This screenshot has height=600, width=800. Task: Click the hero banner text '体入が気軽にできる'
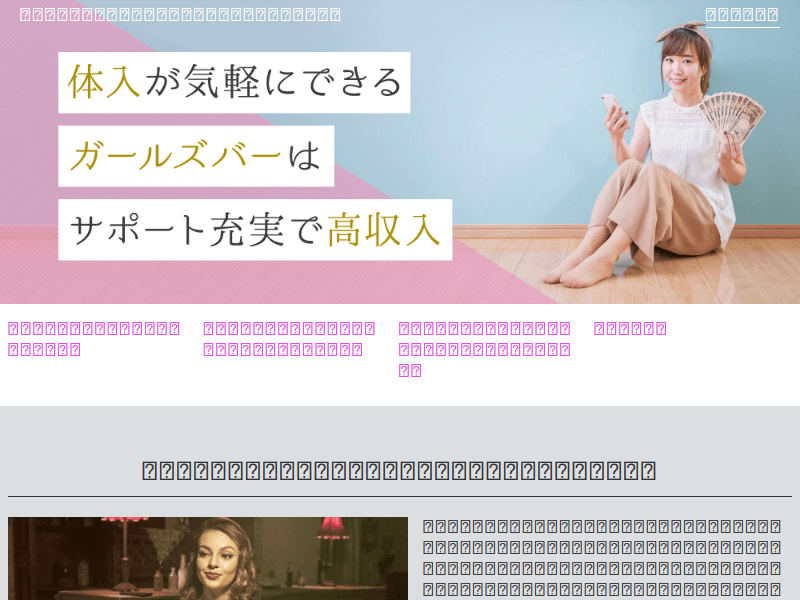[x=234, y=83]
